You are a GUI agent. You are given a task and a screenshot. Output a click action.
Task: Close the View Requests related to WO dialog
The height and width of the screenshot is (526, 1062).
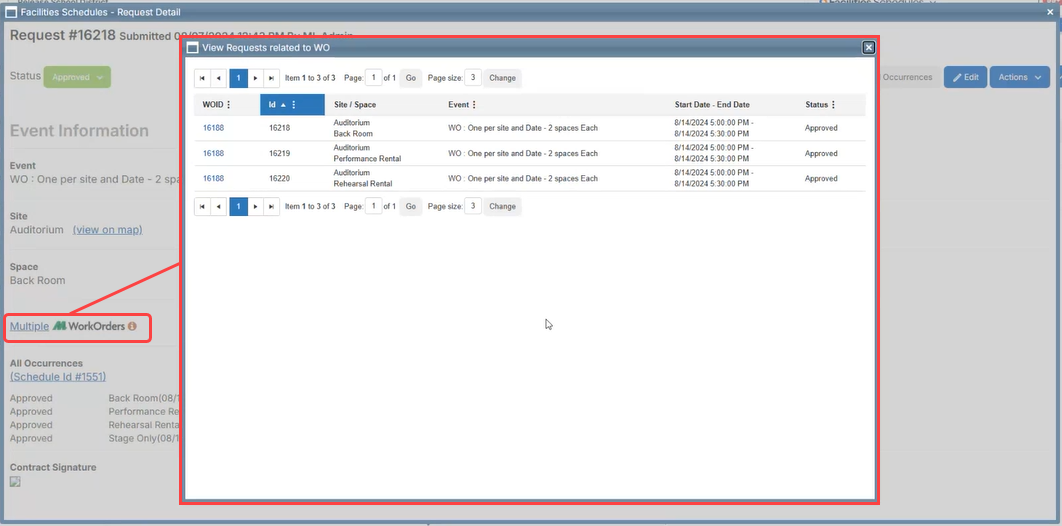point(868,47)
